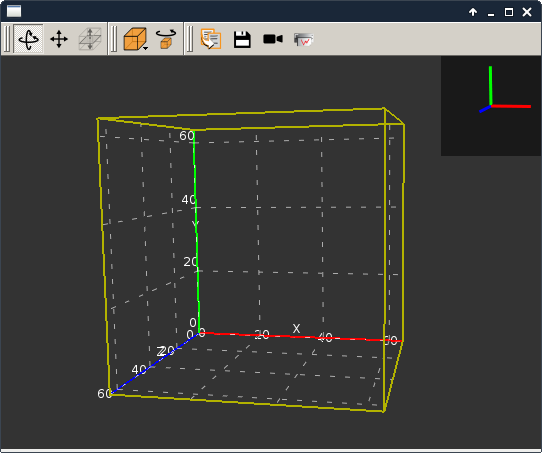Click the blue Z axis line

(155, 363)
